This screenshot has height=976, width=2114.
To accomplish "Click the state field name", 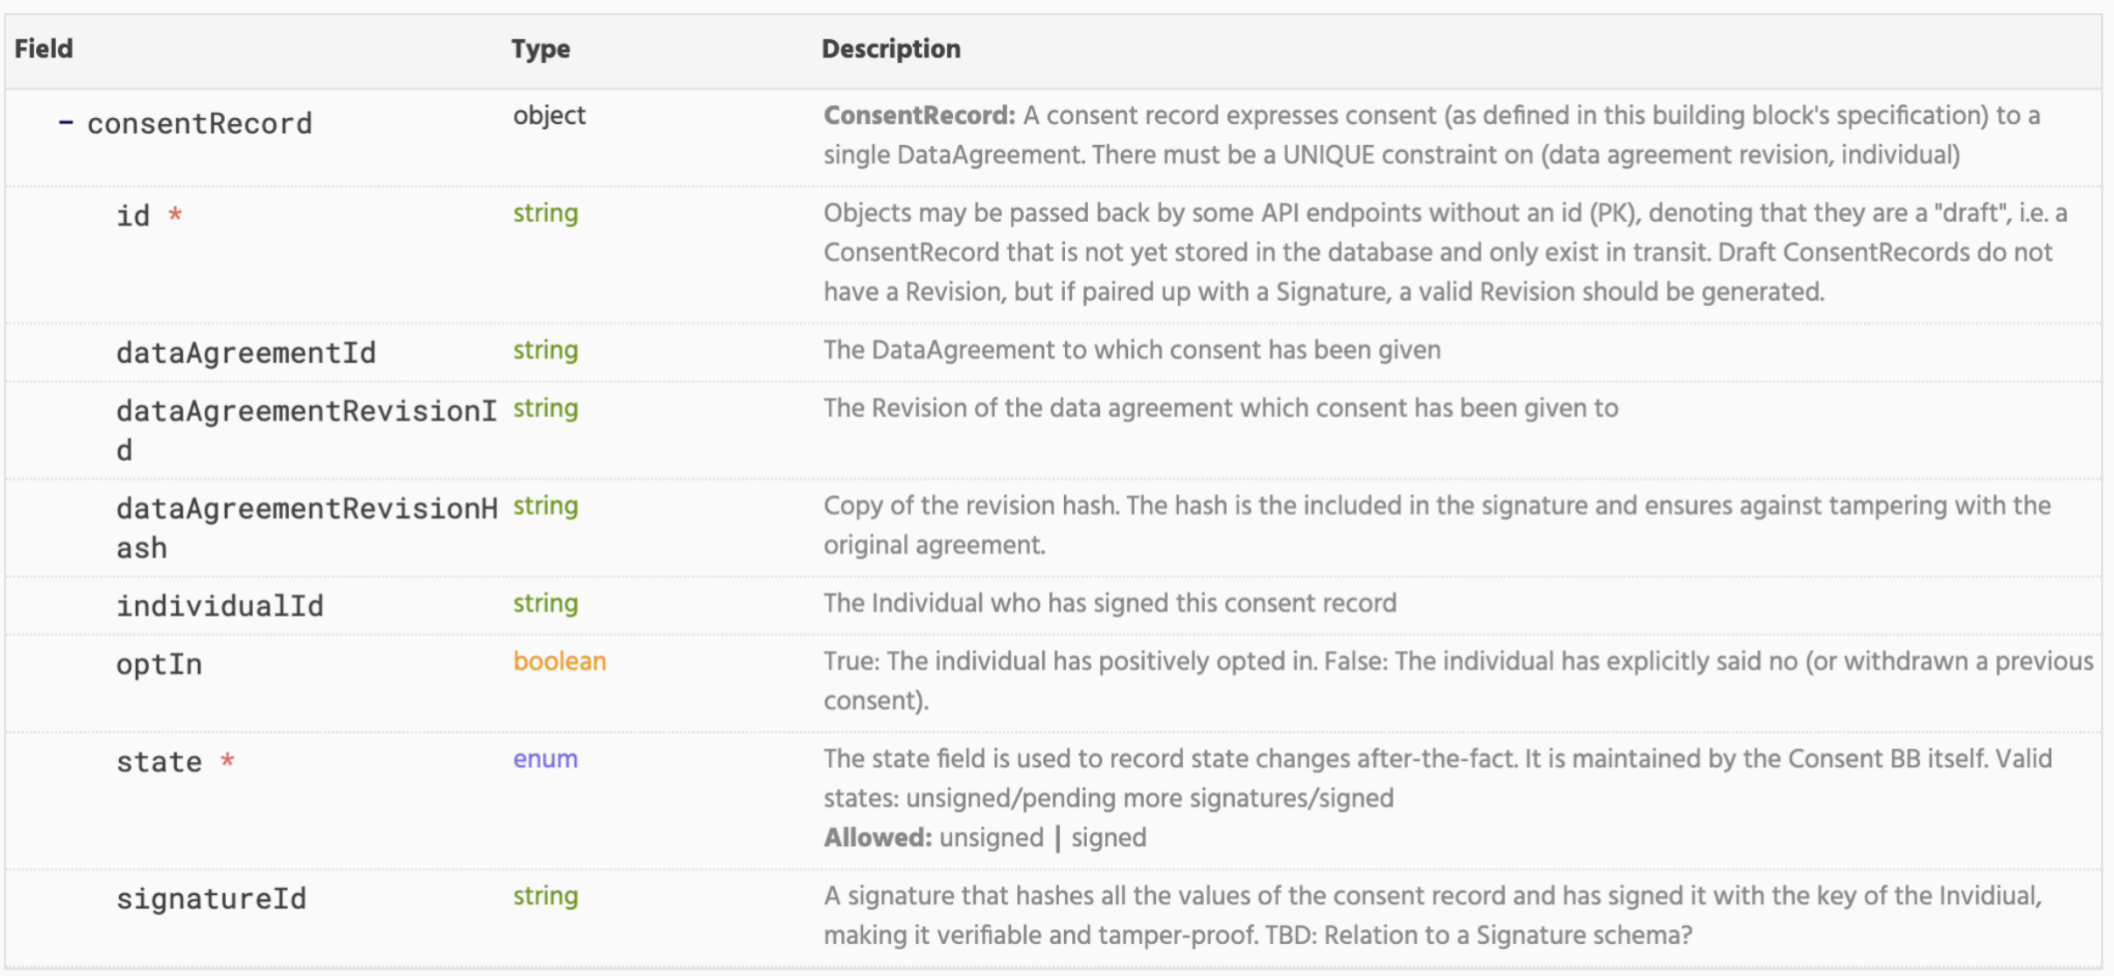I will [x=159, y=762].
